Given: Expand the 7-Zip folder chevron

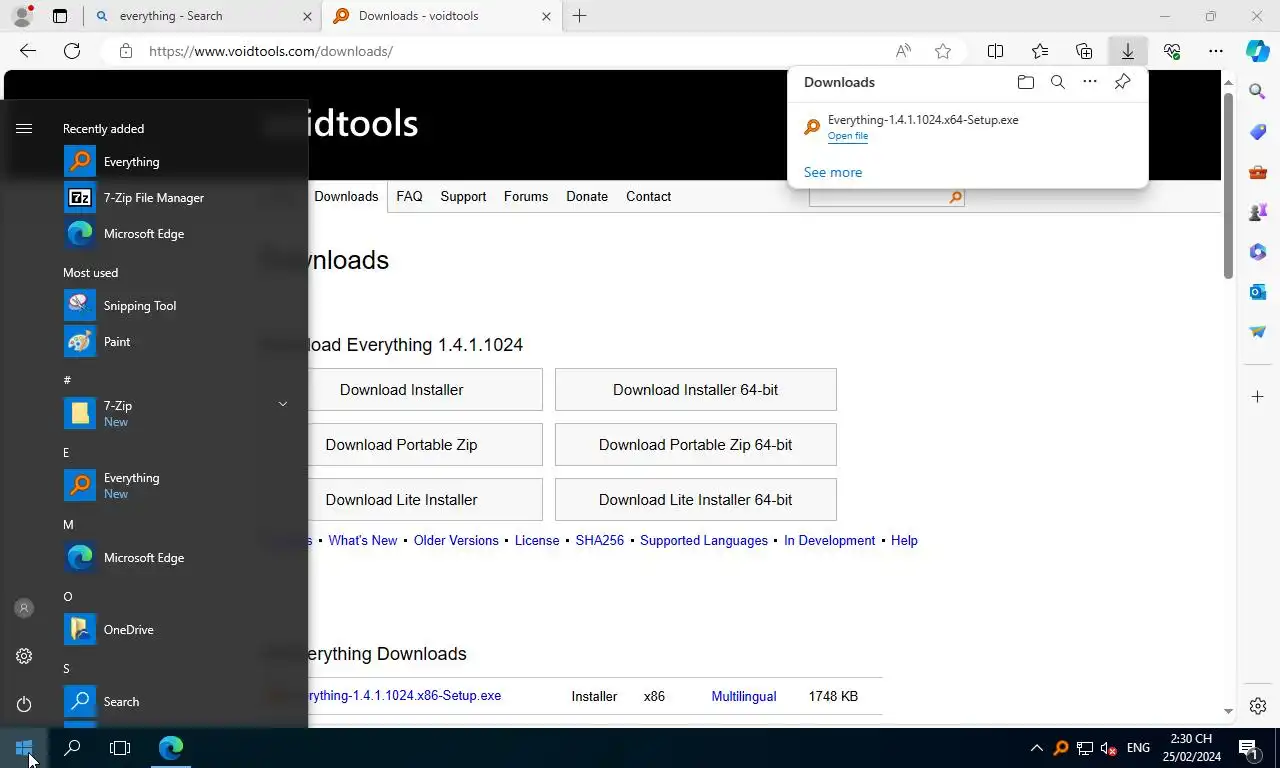Looking at the screenshot, I should [x=283, y=404].
